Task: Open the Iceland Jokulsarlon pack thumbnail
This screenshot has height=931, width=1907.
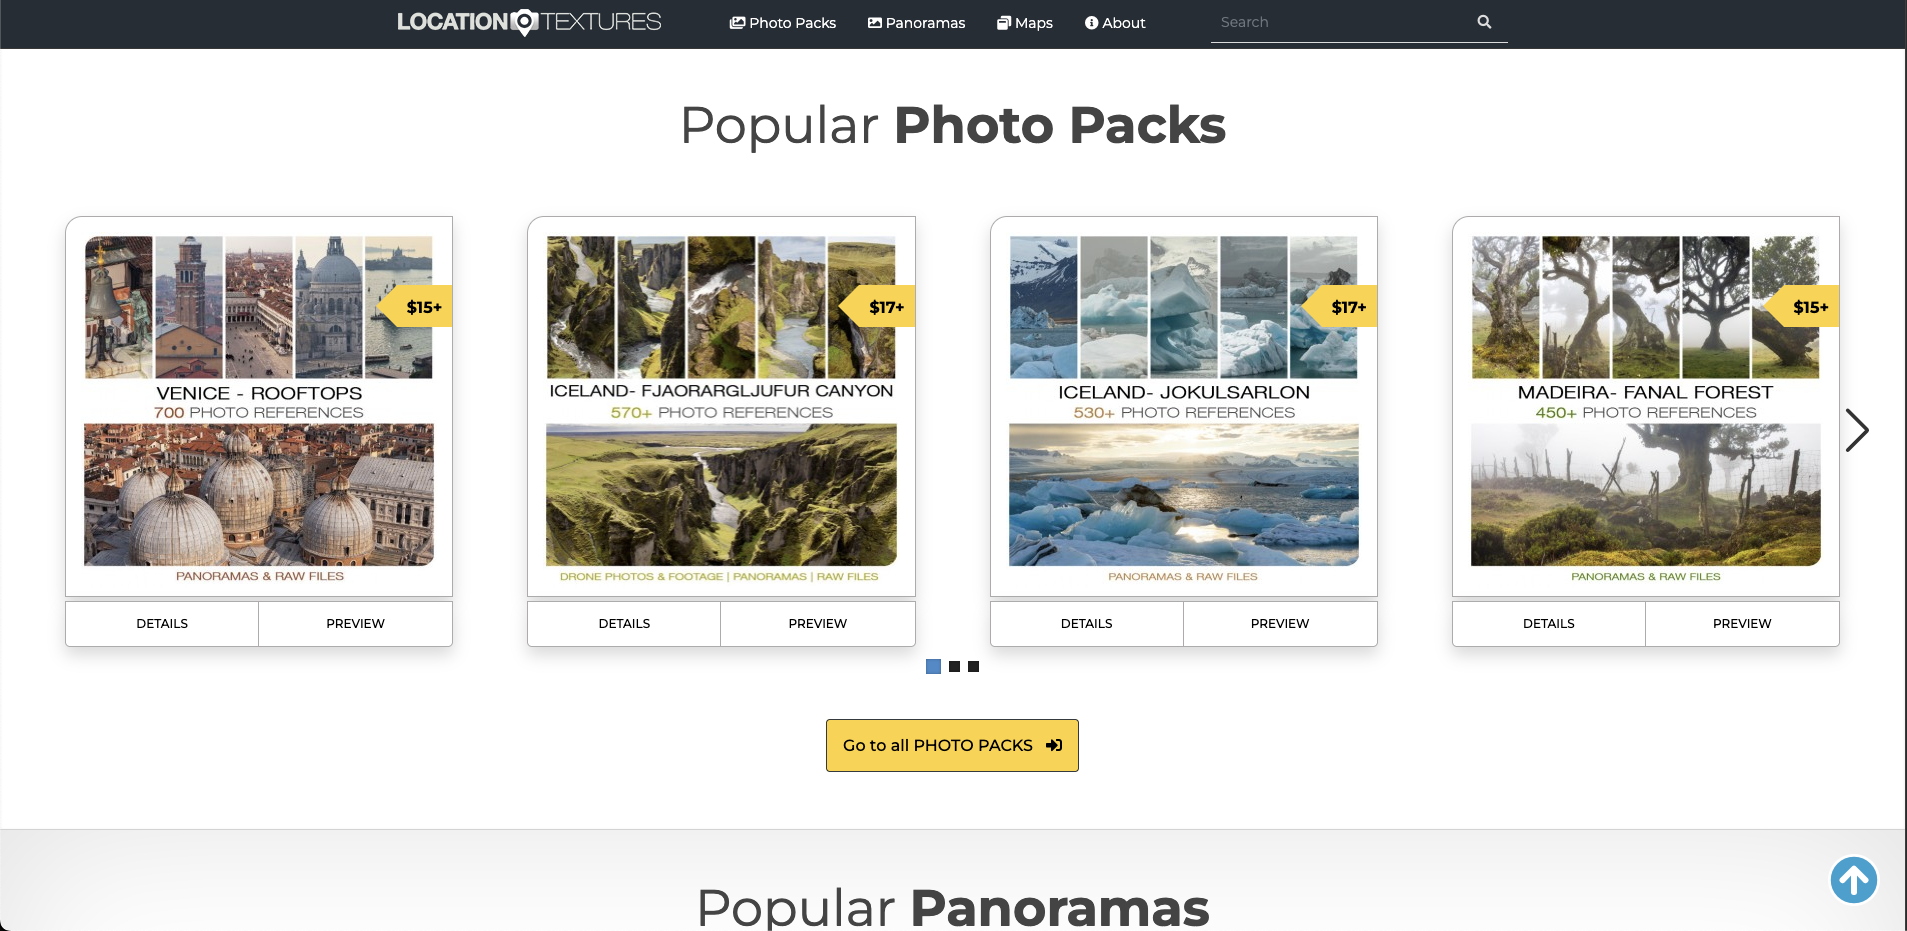Action: [1184, 406]
